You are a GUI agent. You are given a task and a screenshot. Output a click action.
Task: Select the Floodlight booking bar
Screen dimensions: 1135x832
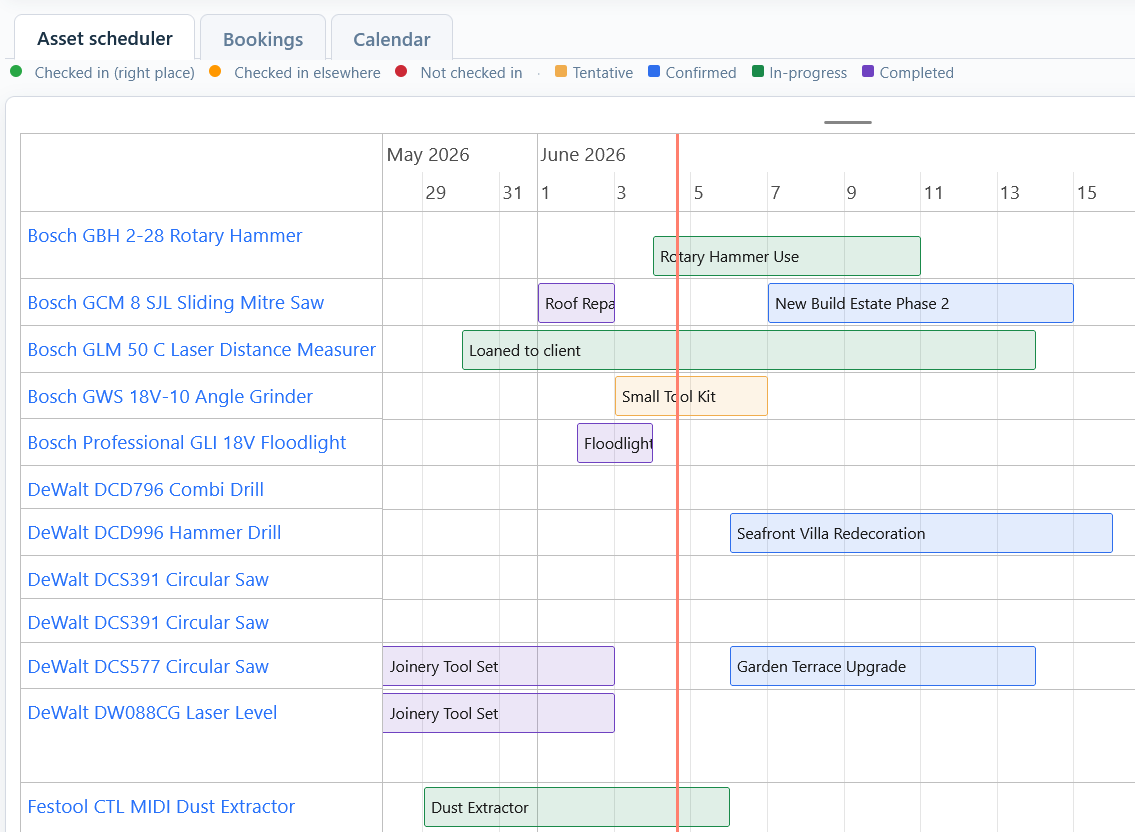click(x=615, y=443)
